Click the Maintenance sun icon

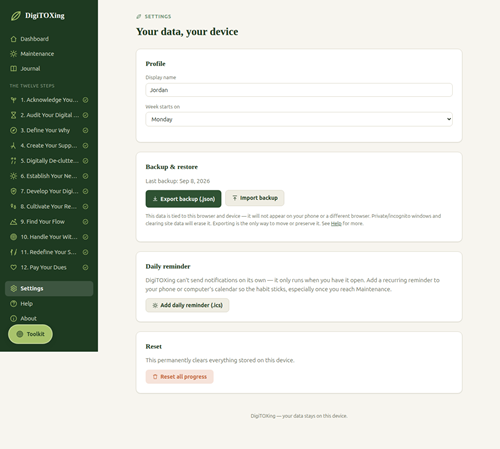pos(13,54)
